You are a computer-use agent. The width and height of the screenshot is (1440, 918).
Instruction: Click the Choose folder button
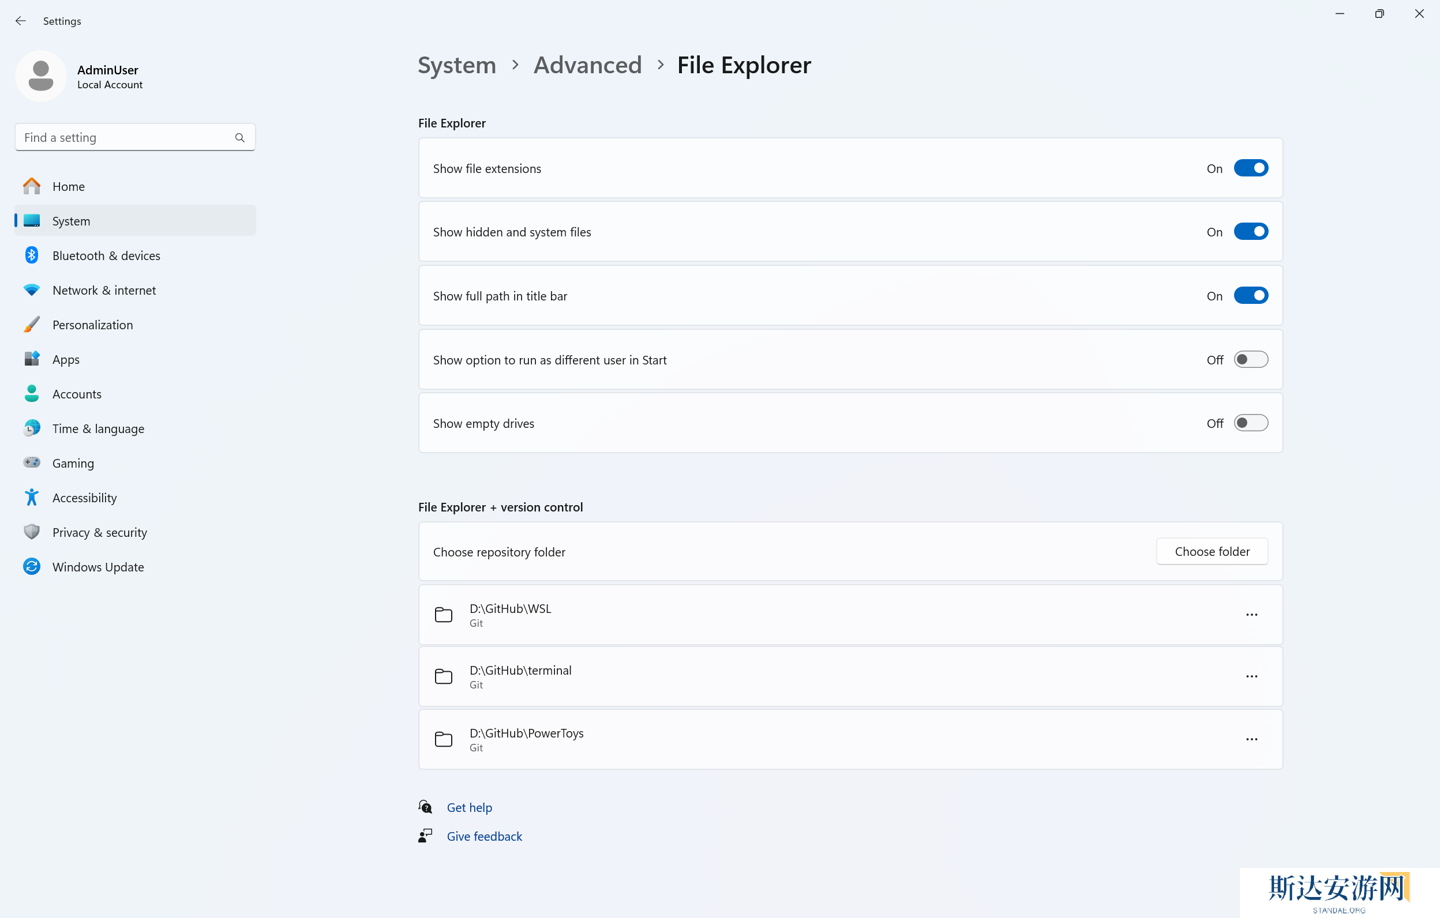pyautogui.click(x=1211, y=552)
